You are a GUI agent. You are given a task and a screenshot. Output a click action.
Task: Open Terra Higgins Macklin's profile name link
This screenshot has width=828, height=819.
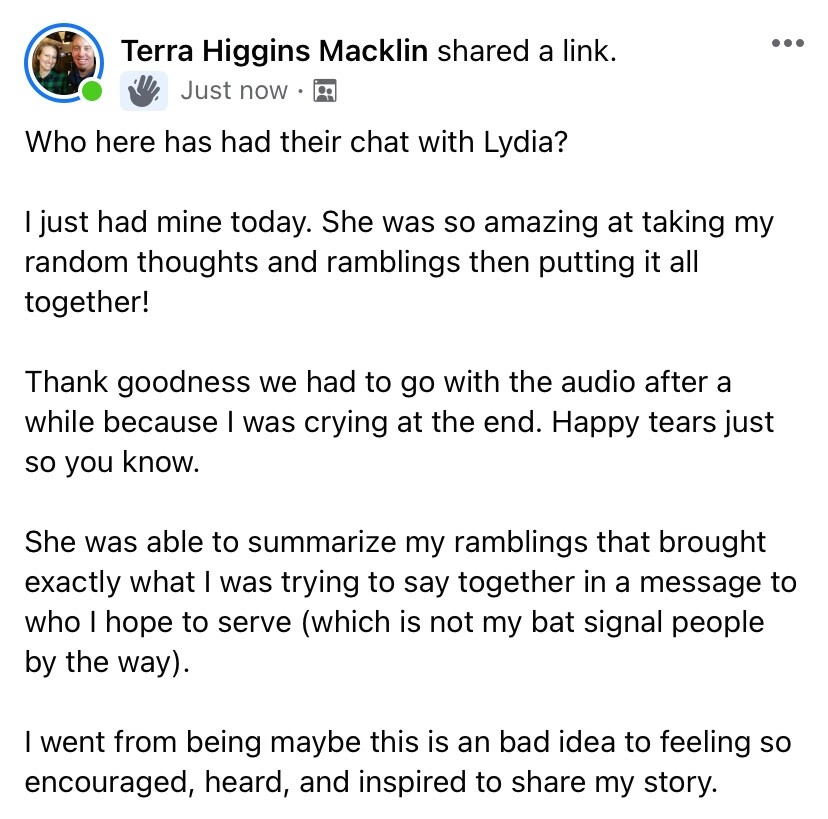coord(274,51)
